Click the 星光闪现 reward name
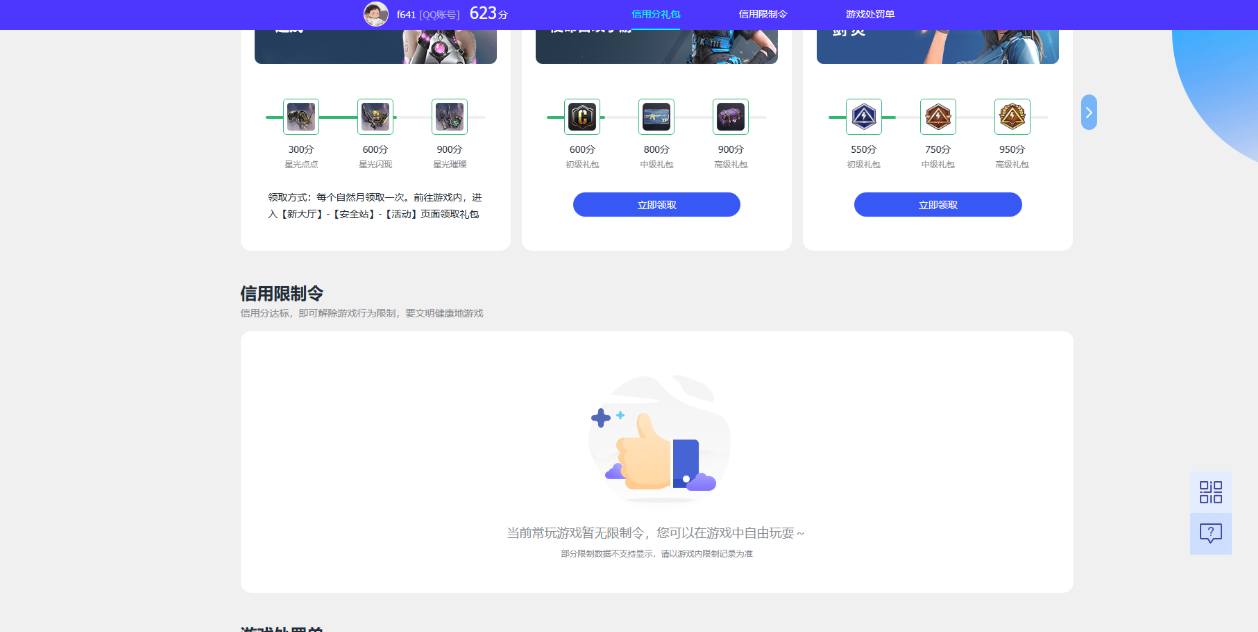Image resolution: width=1258 pixels, height=632 pixels. (x=375, y=164)
